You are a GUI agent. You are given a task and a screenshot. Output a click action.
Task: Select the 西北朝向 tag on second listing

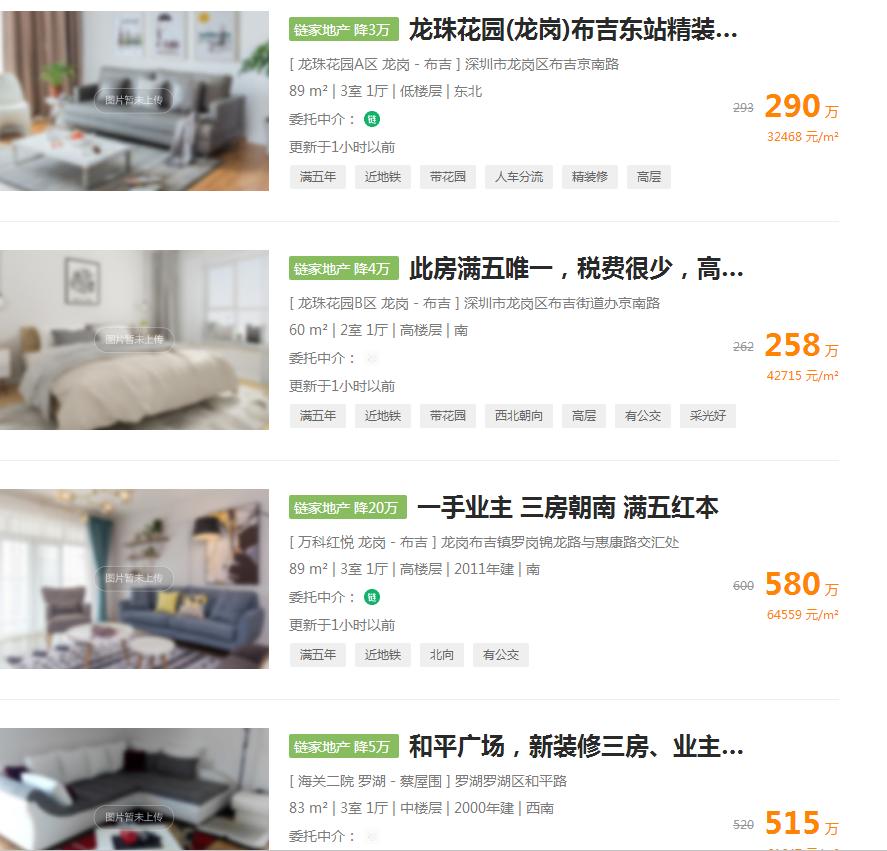(x=519, y=416)
